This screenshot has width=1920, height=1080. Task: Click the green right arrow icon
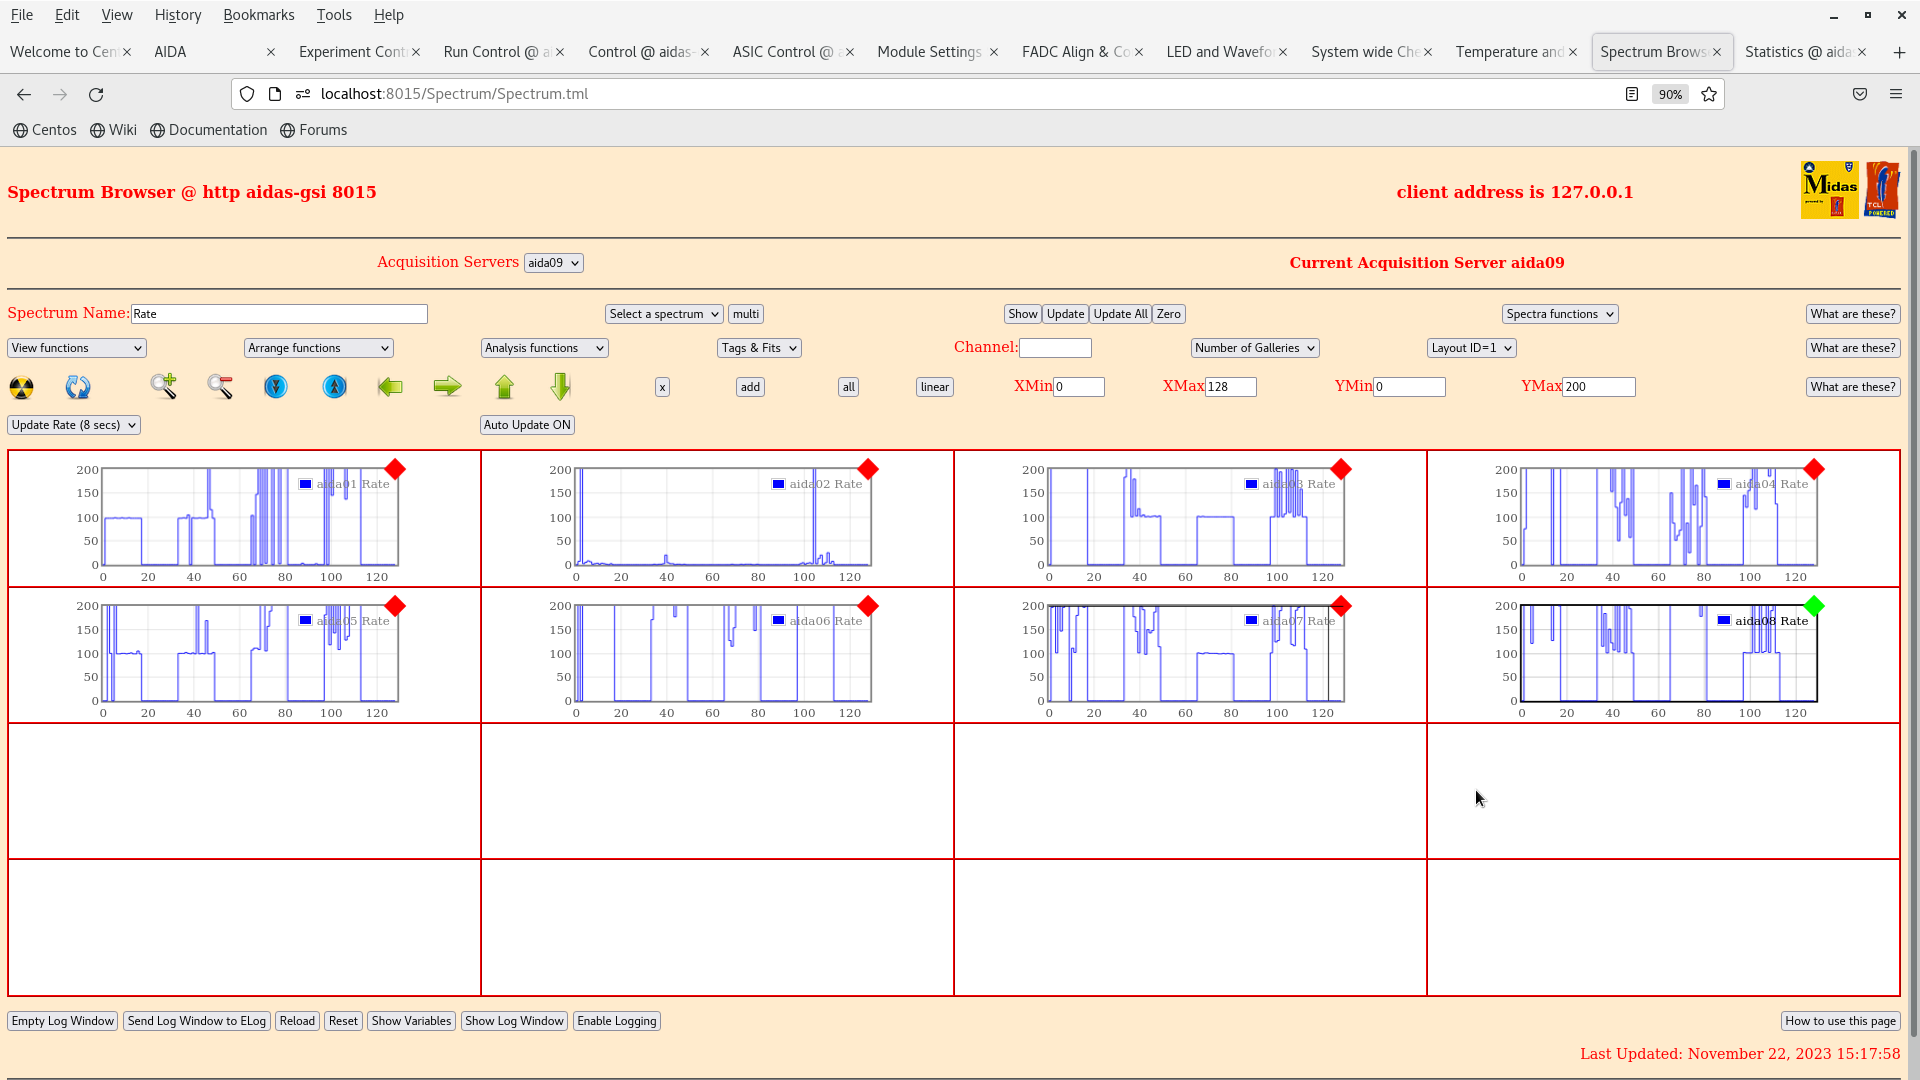(x=447, y=387)
